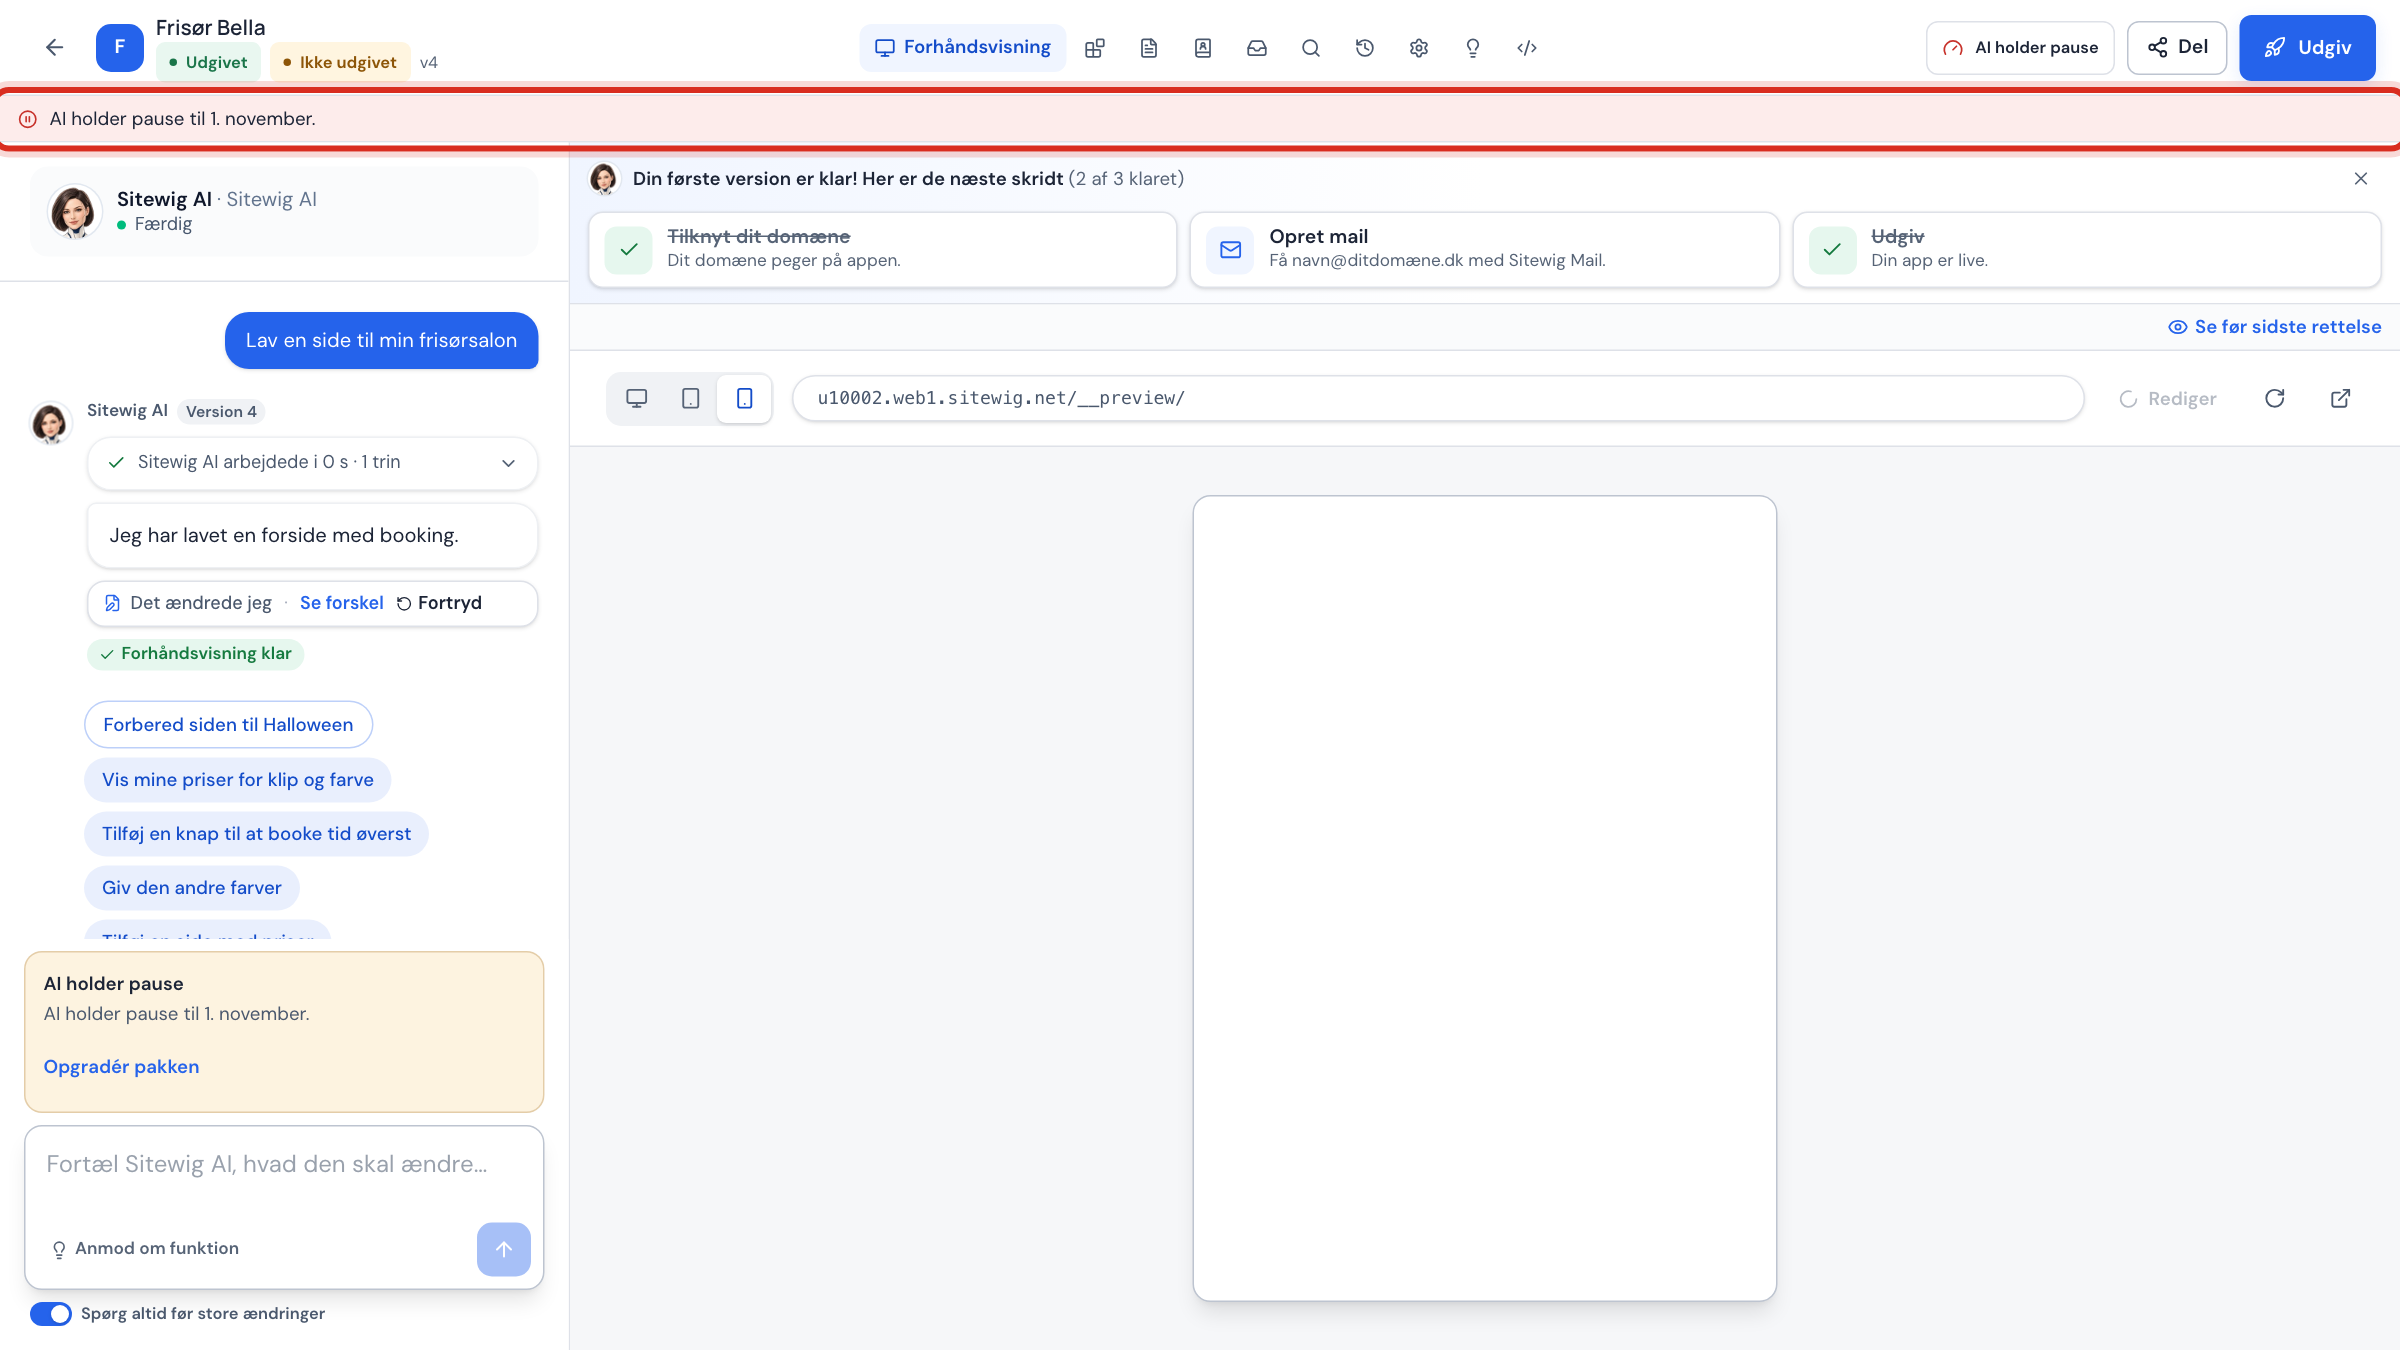Viewport: 2400px width, 1350px height.
Task: Switch preview to mobile view icon
Action: (x=745, y=398)
